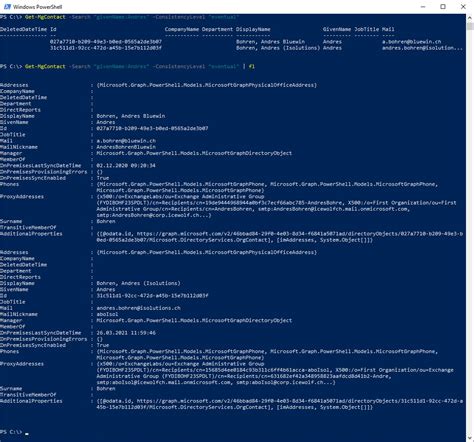Click the aboIsol MailNickname value

coord(107,314)
